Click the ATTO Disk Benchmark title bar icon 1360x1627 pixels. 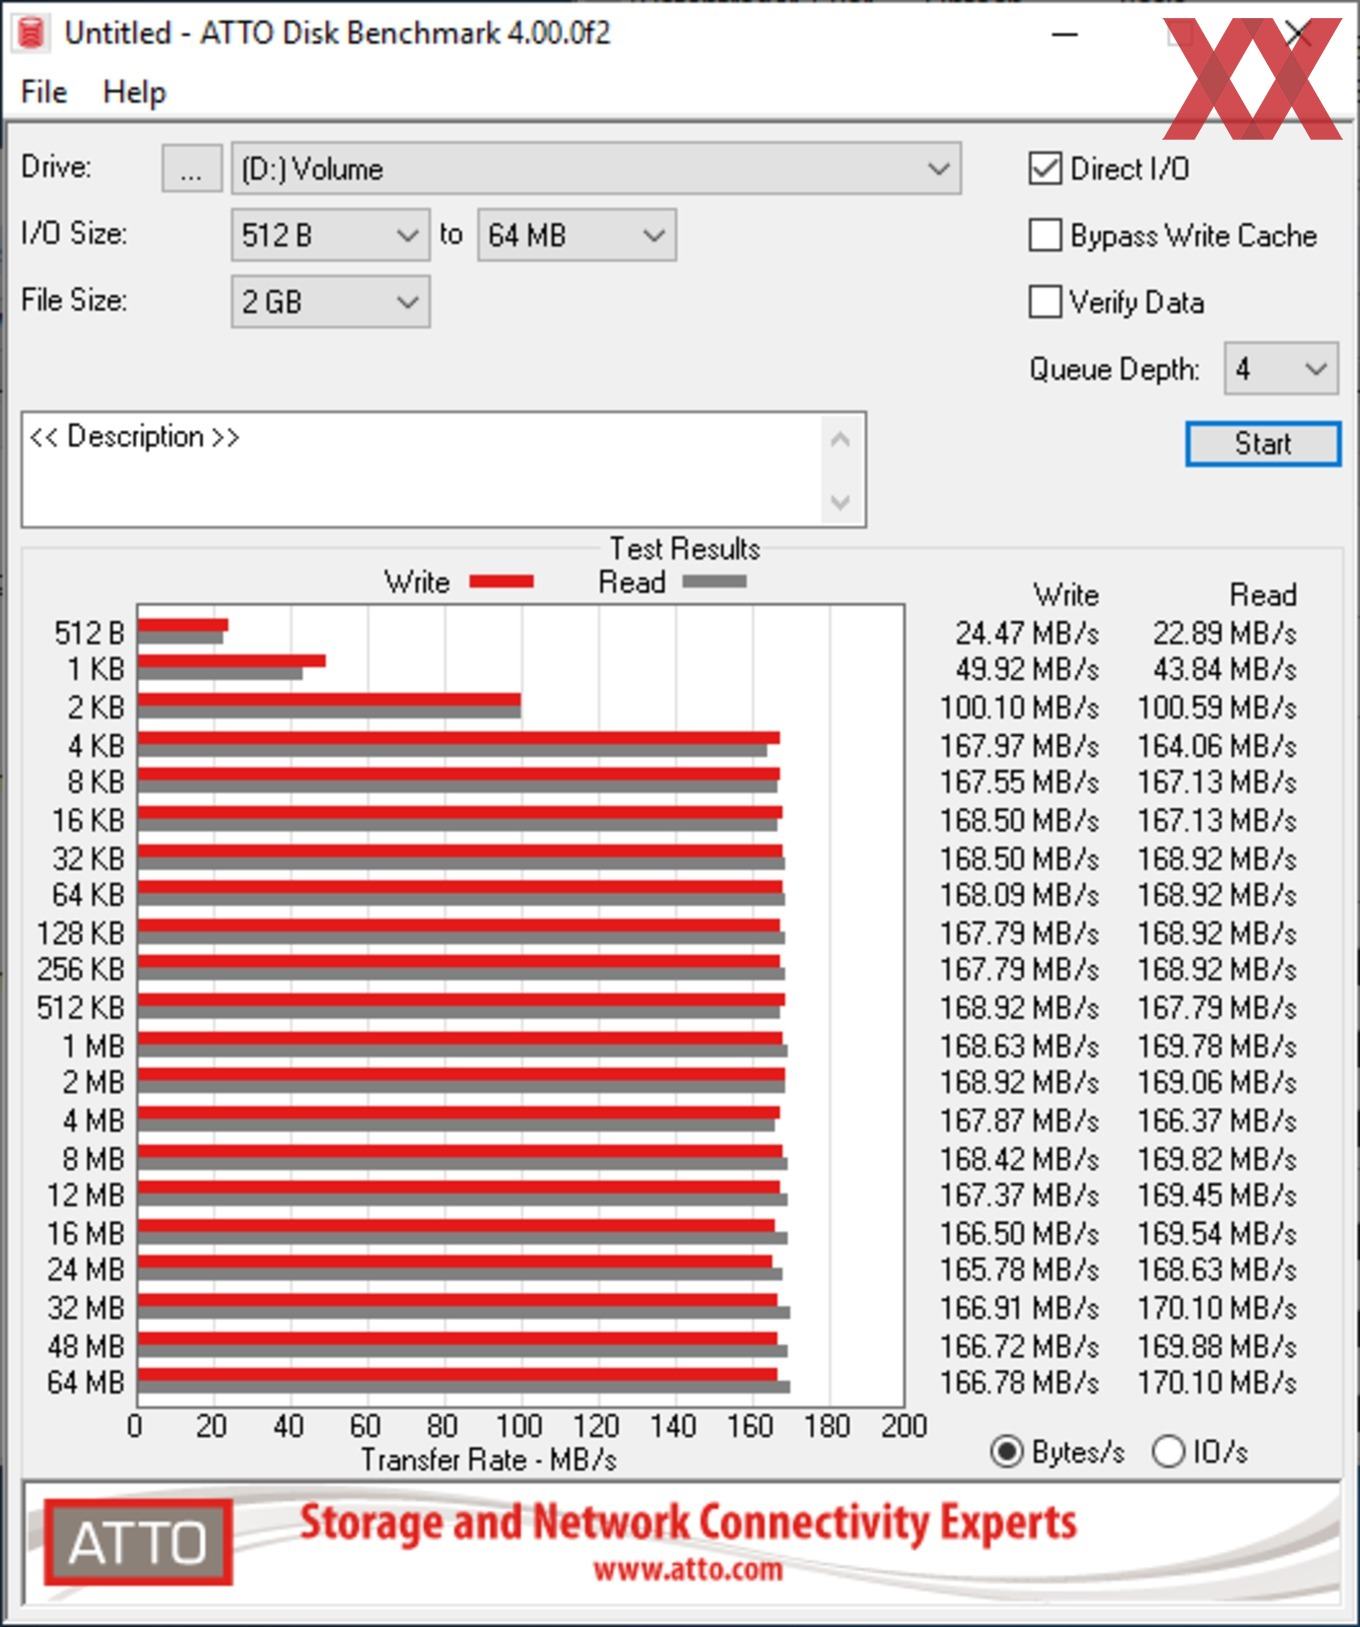tap(32, 33)
